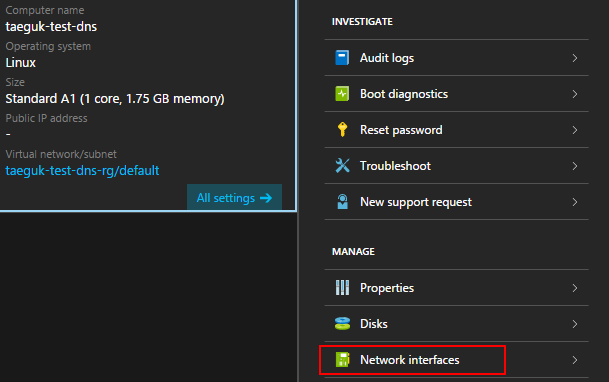Click the Size label

[15, 82]
